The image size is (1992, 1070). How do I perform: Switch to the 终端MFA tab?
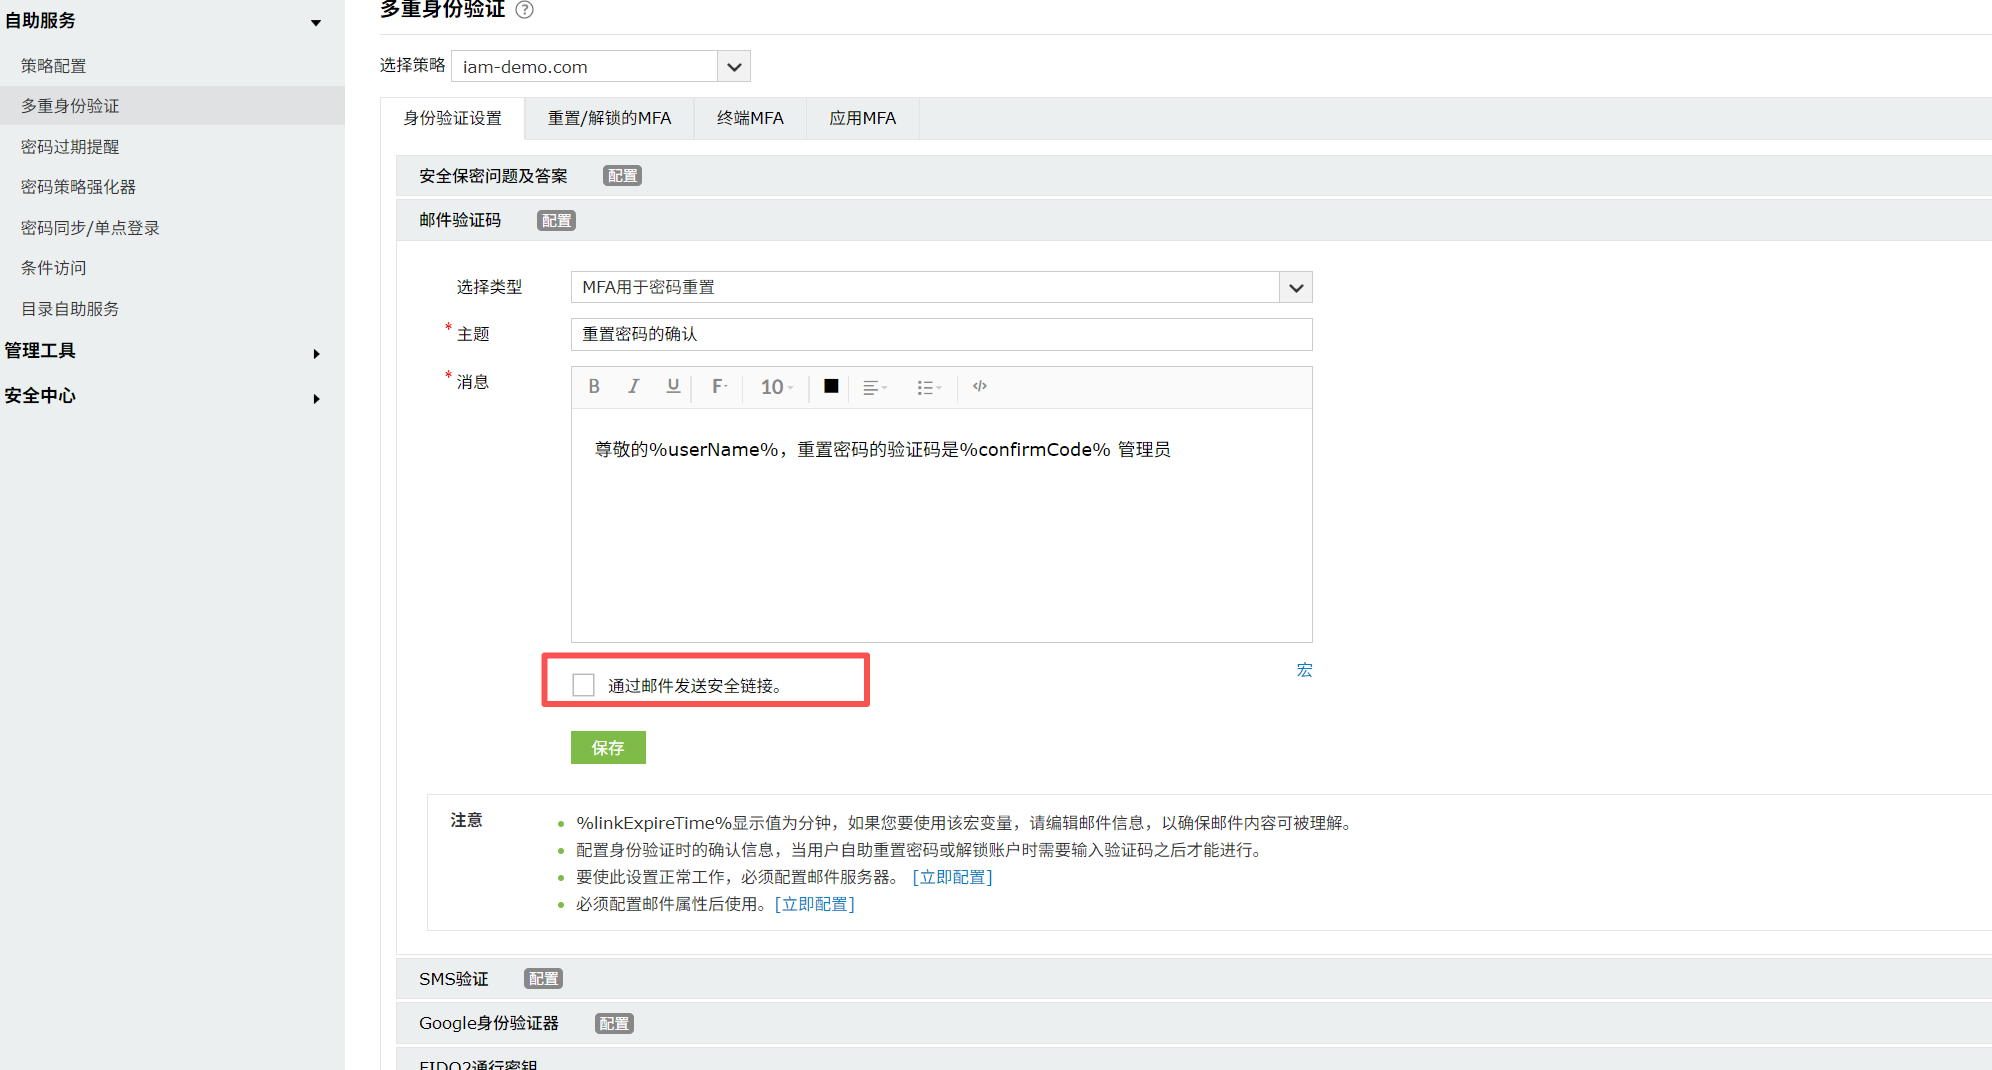coord(750,119)
